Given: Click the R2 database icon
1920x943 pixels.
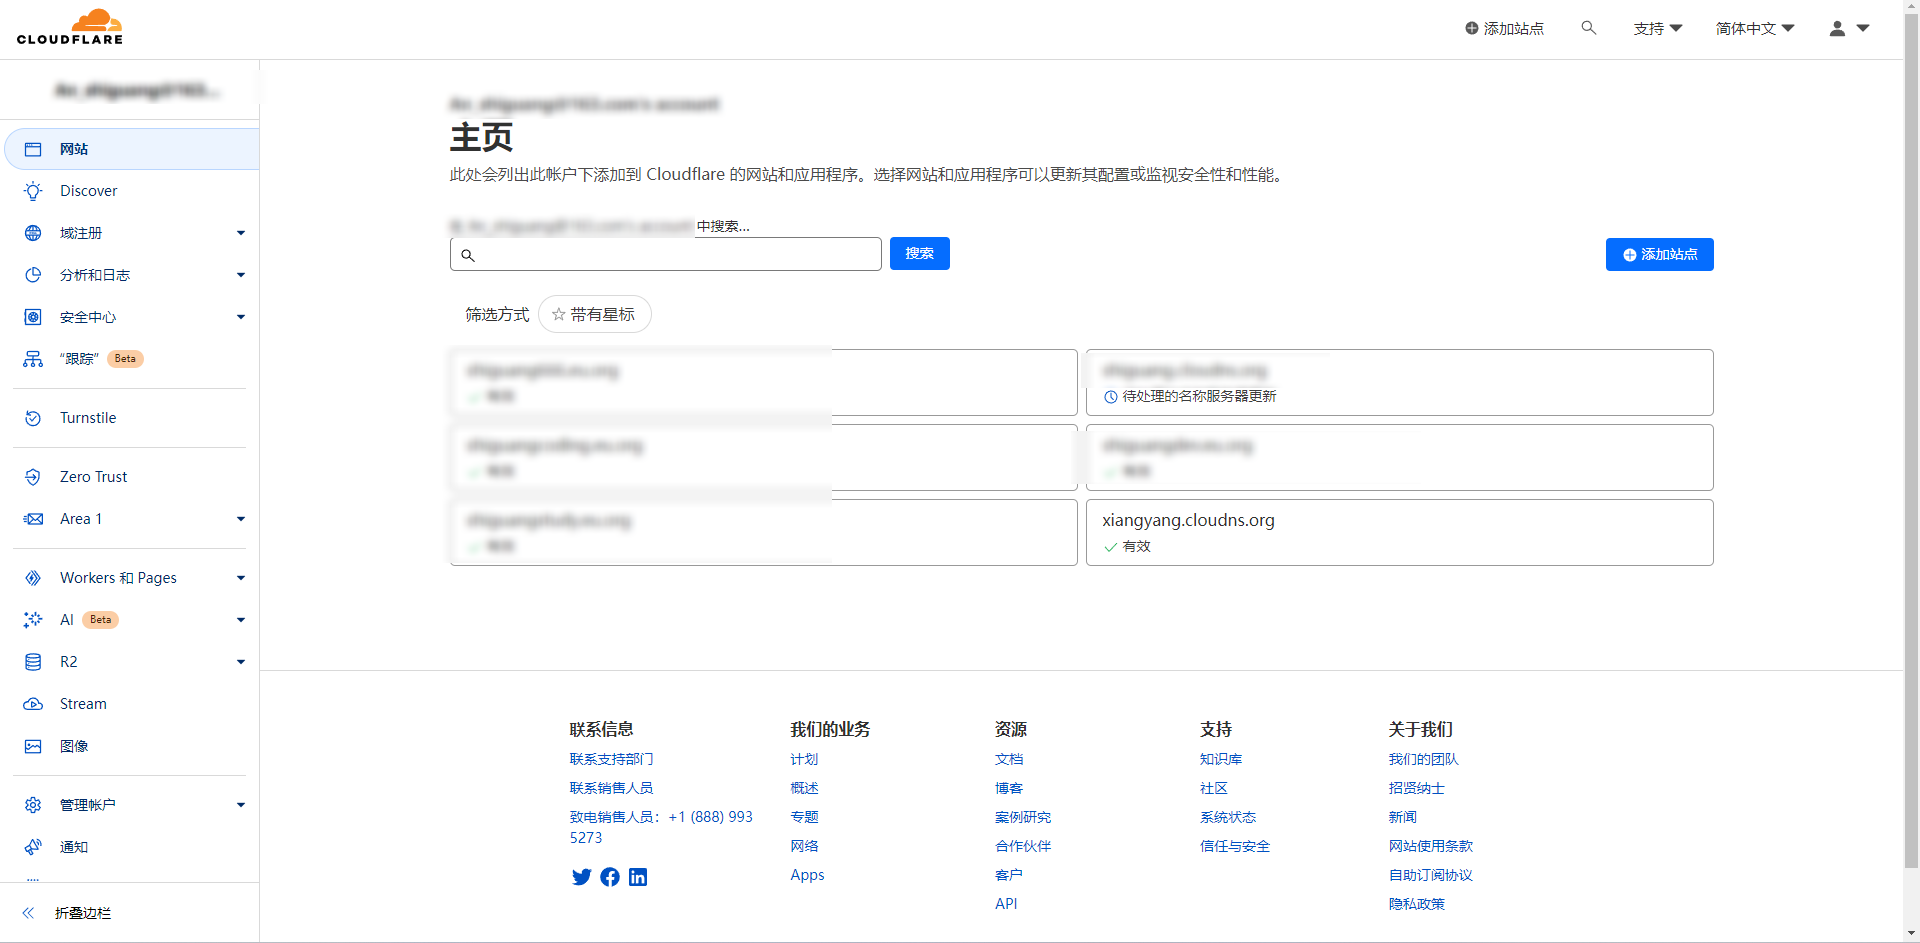Looking at the screenshot, I should (x=33, y=662).
